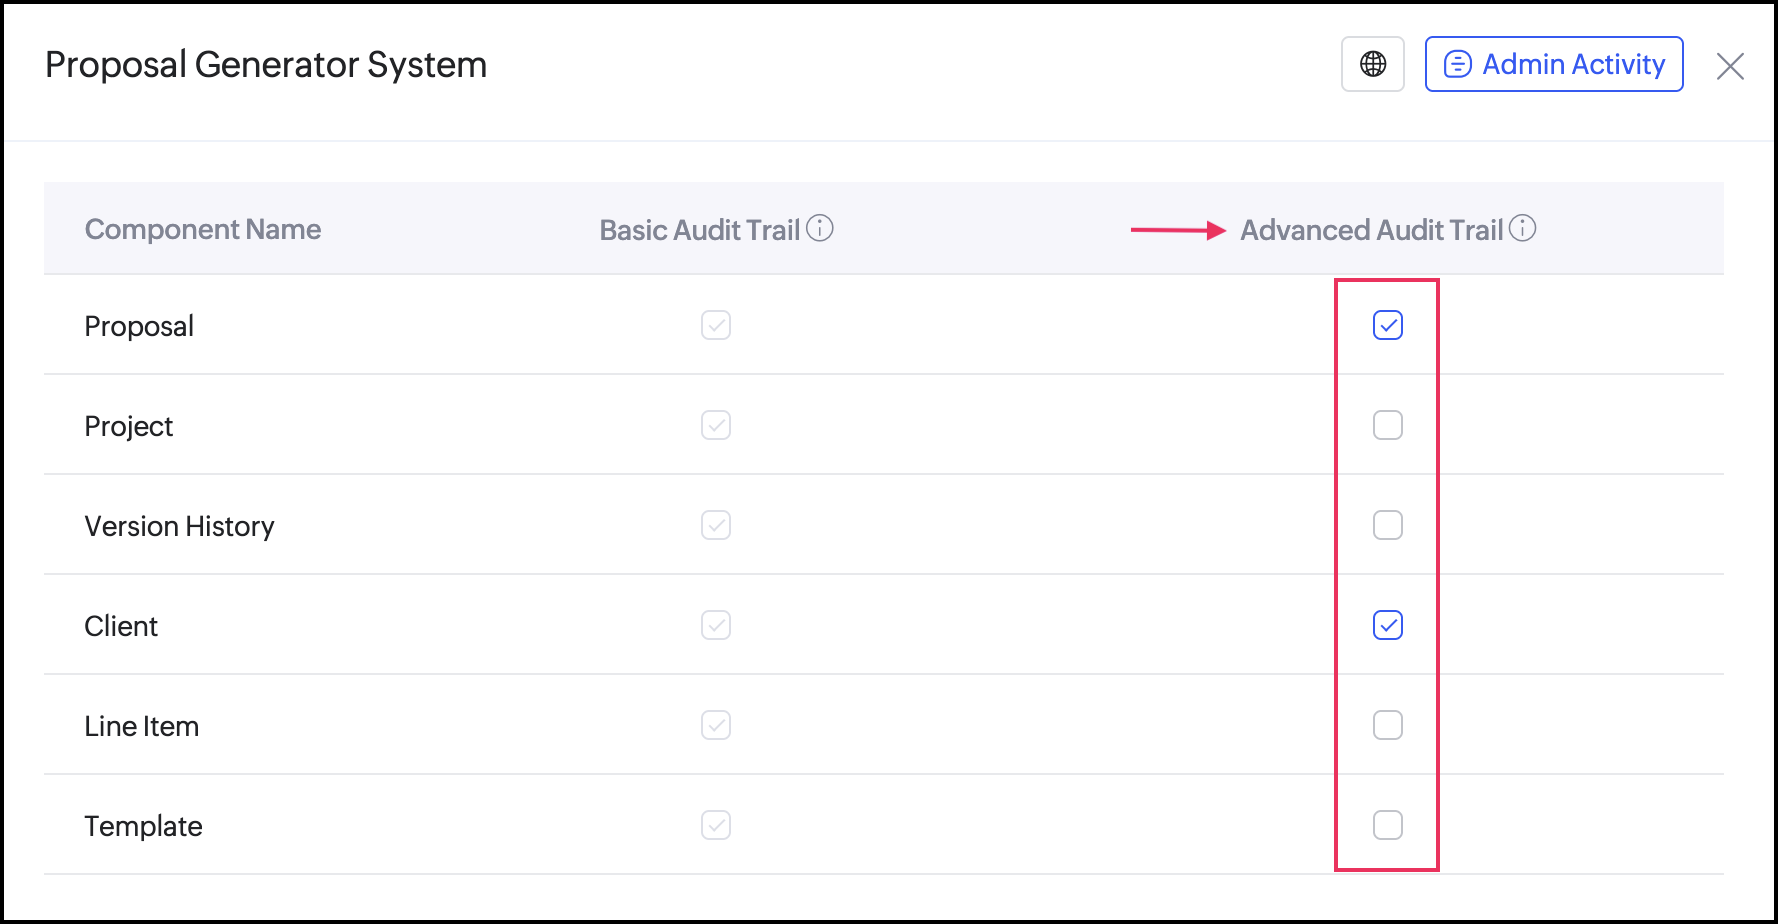The width and height of the screenshot is (1778, 924).
Task: Click Basic Audit Trail info icon
Action: 820,228
